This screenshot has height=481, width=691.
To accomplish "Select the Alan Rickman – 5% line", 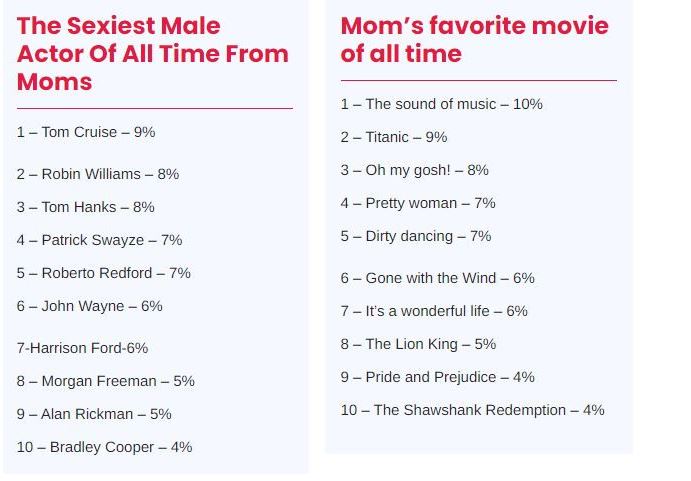I will [94, 414].
